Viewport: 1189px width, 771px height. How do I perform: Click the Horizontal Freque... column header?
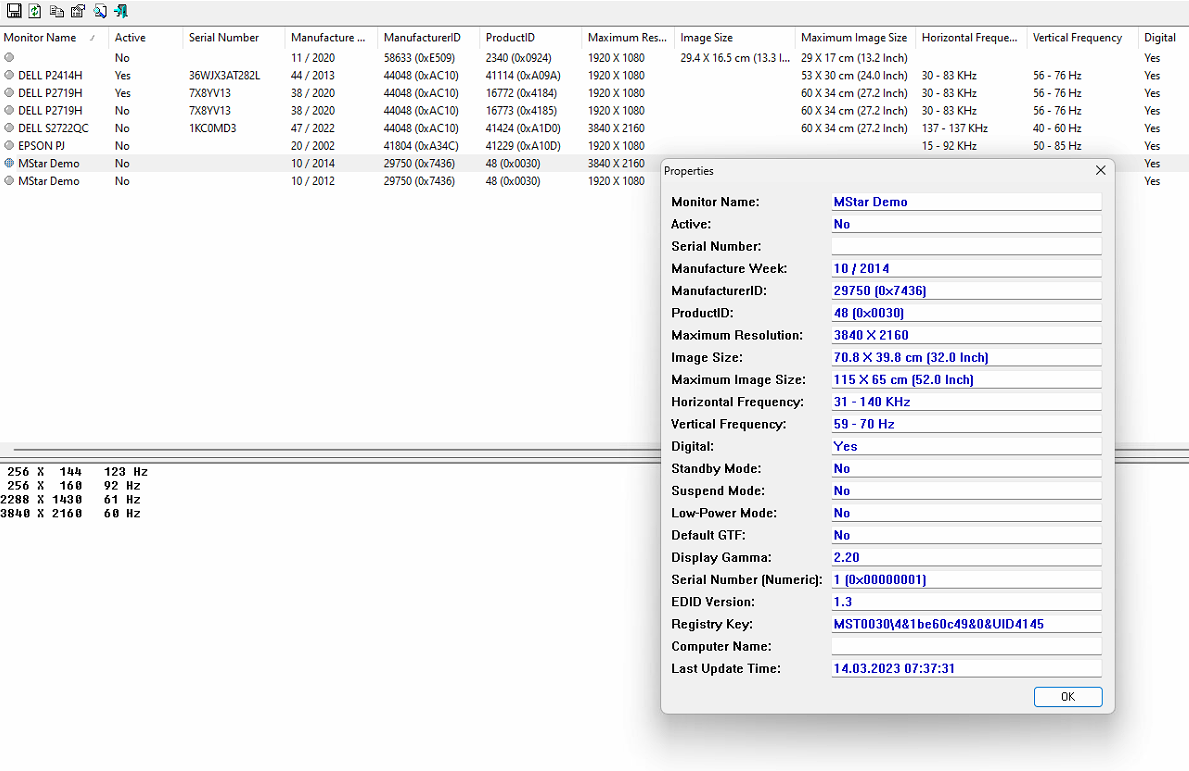[x=971, y=37]
